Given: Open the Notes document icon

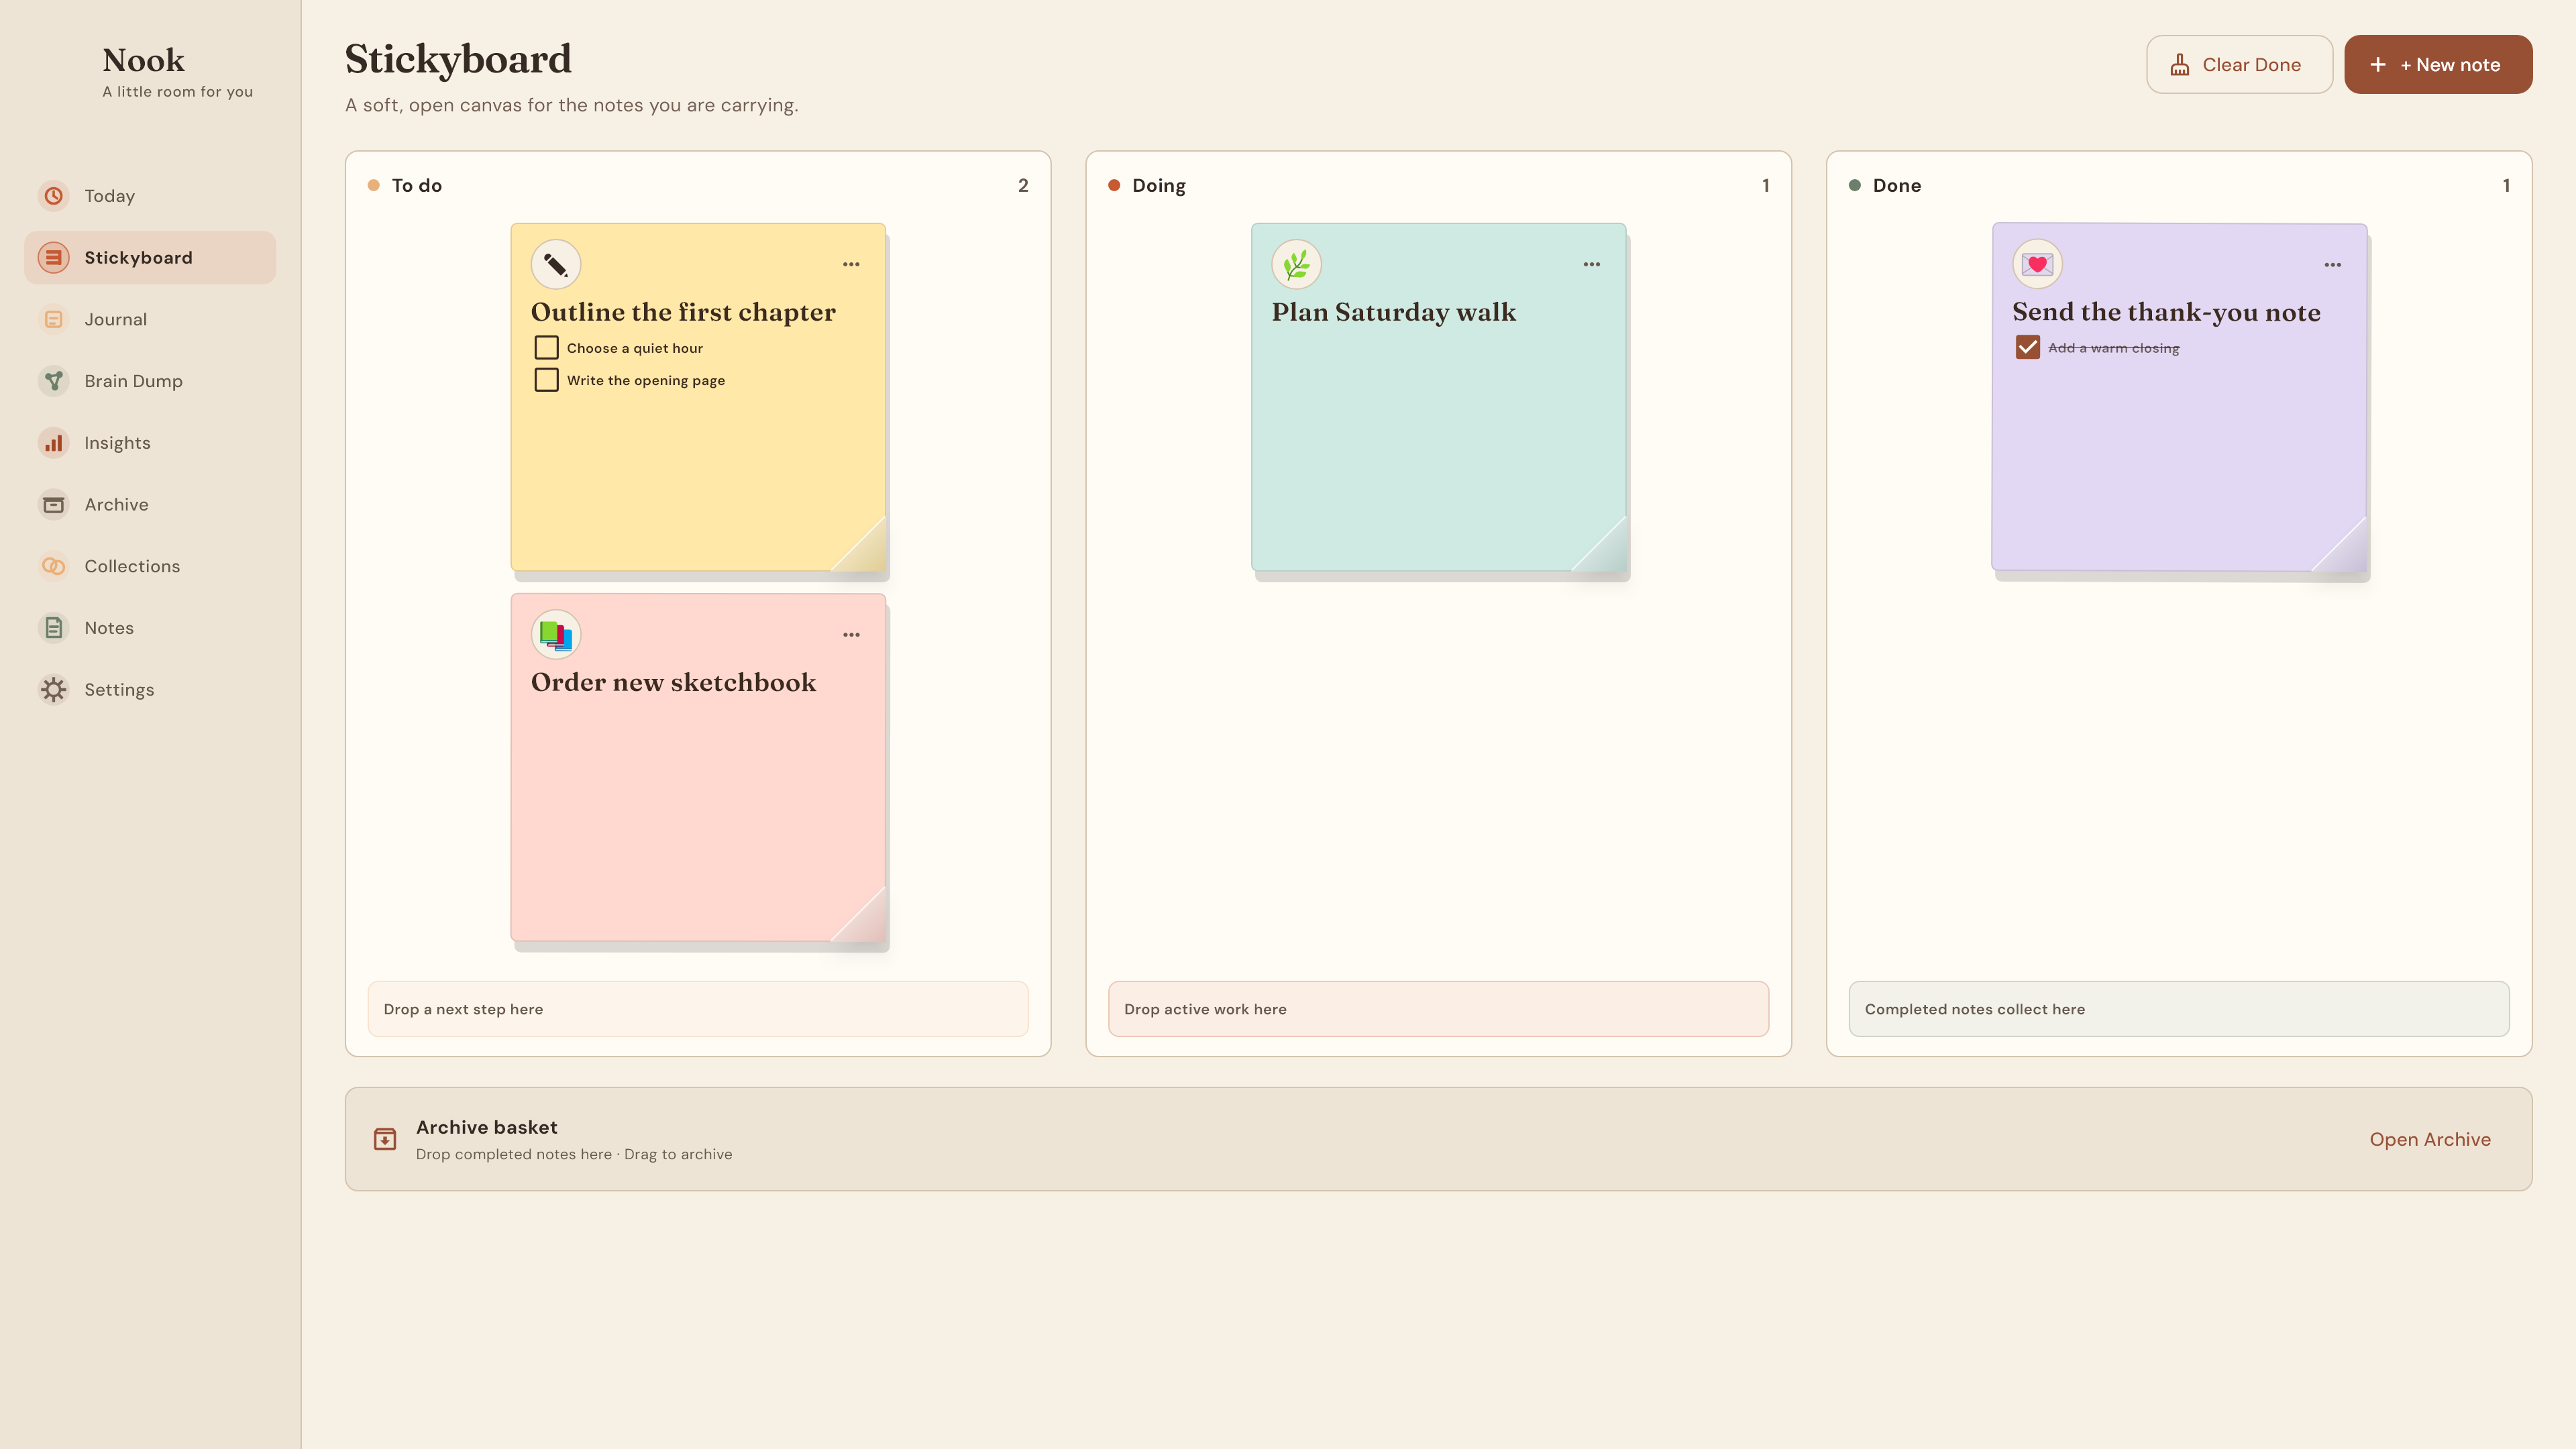Looking at the screenshot, I should 54,628.
